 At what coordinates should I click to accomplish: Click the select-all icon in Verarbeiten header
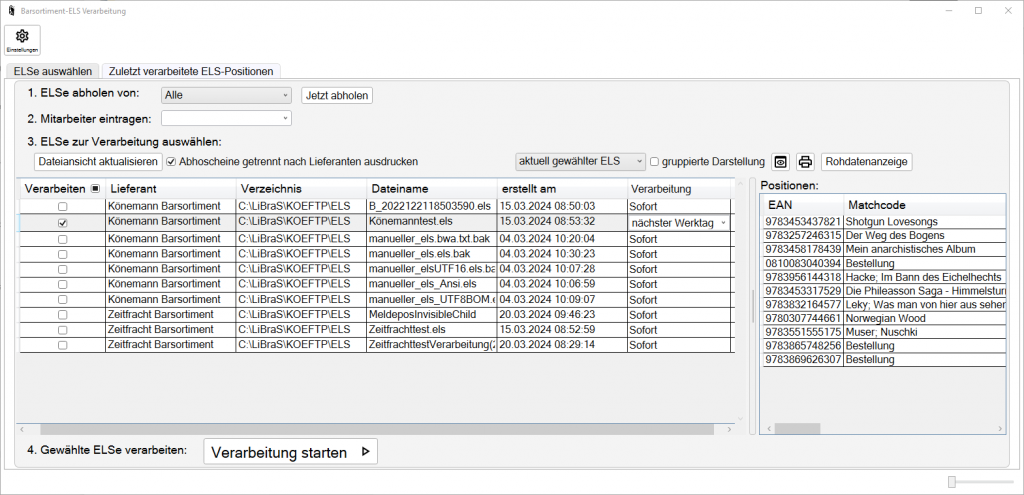tap(95, 188)
